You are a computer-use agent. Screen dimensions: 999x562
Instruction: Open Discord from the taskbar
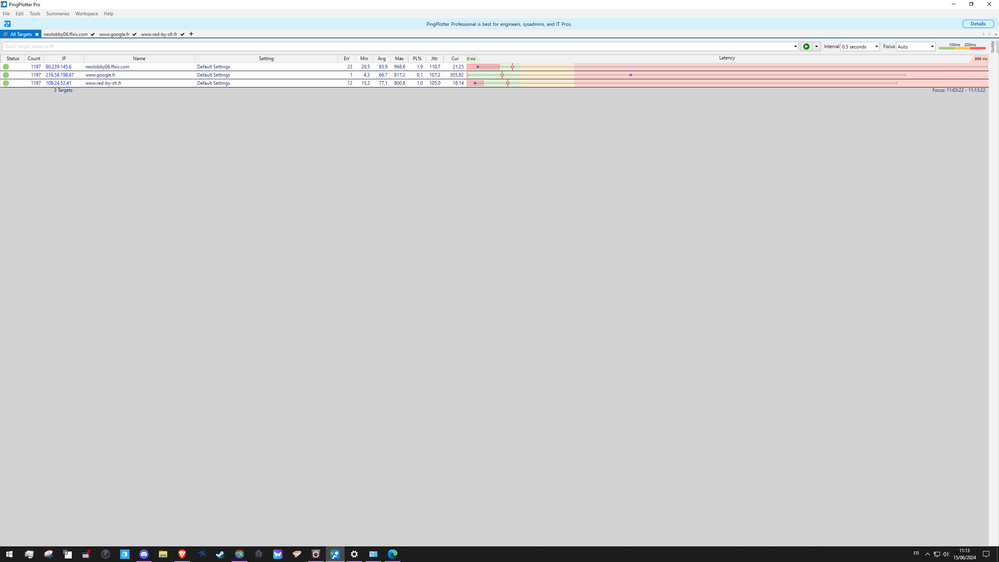(144, 554)
